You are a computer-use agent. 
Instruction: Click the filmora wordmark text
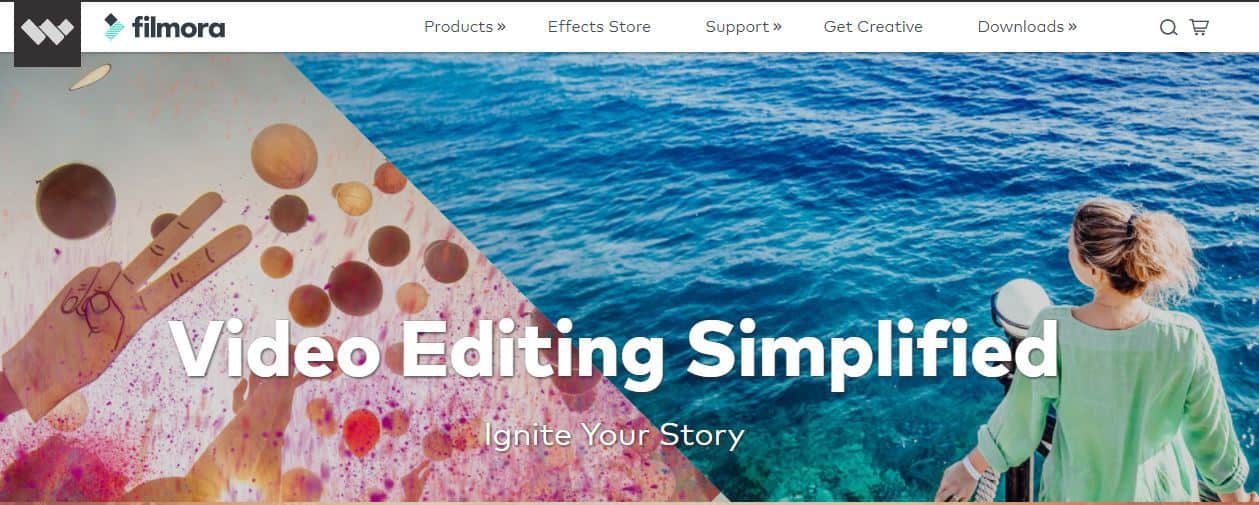179,27
